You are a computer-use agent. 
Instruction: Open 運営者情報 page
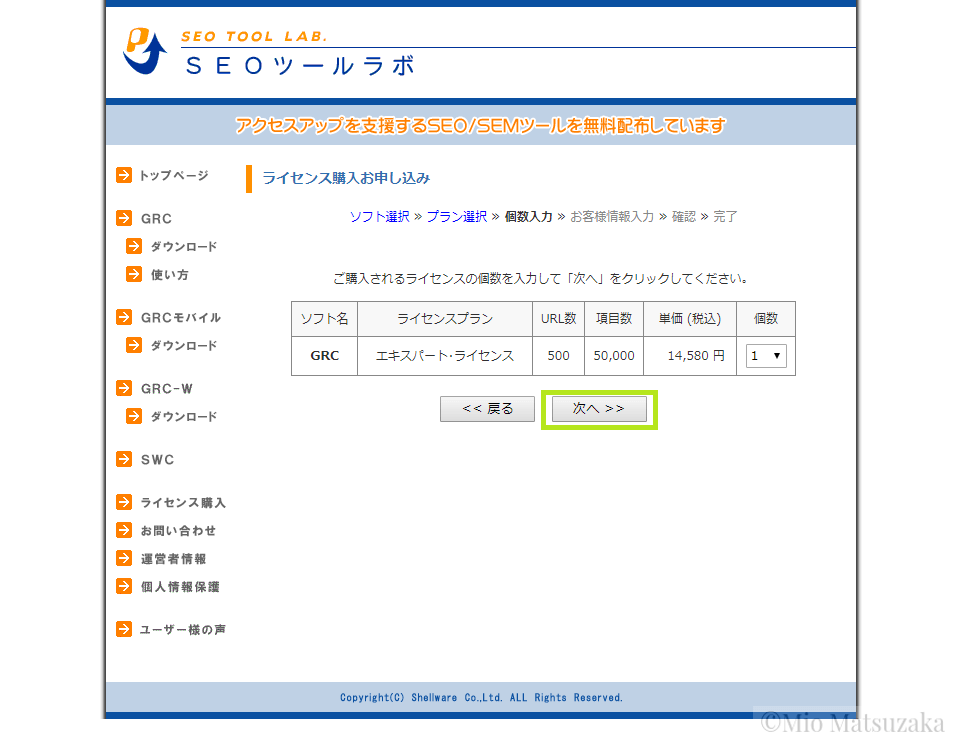(x=173, y=559)
